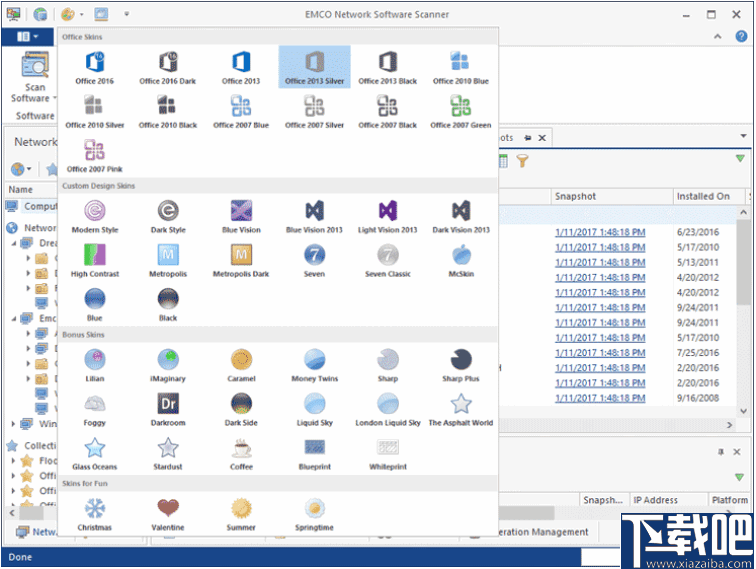756x569 pixels.
Task: Select The Asphalt World skin
Action: pos(461,409)
